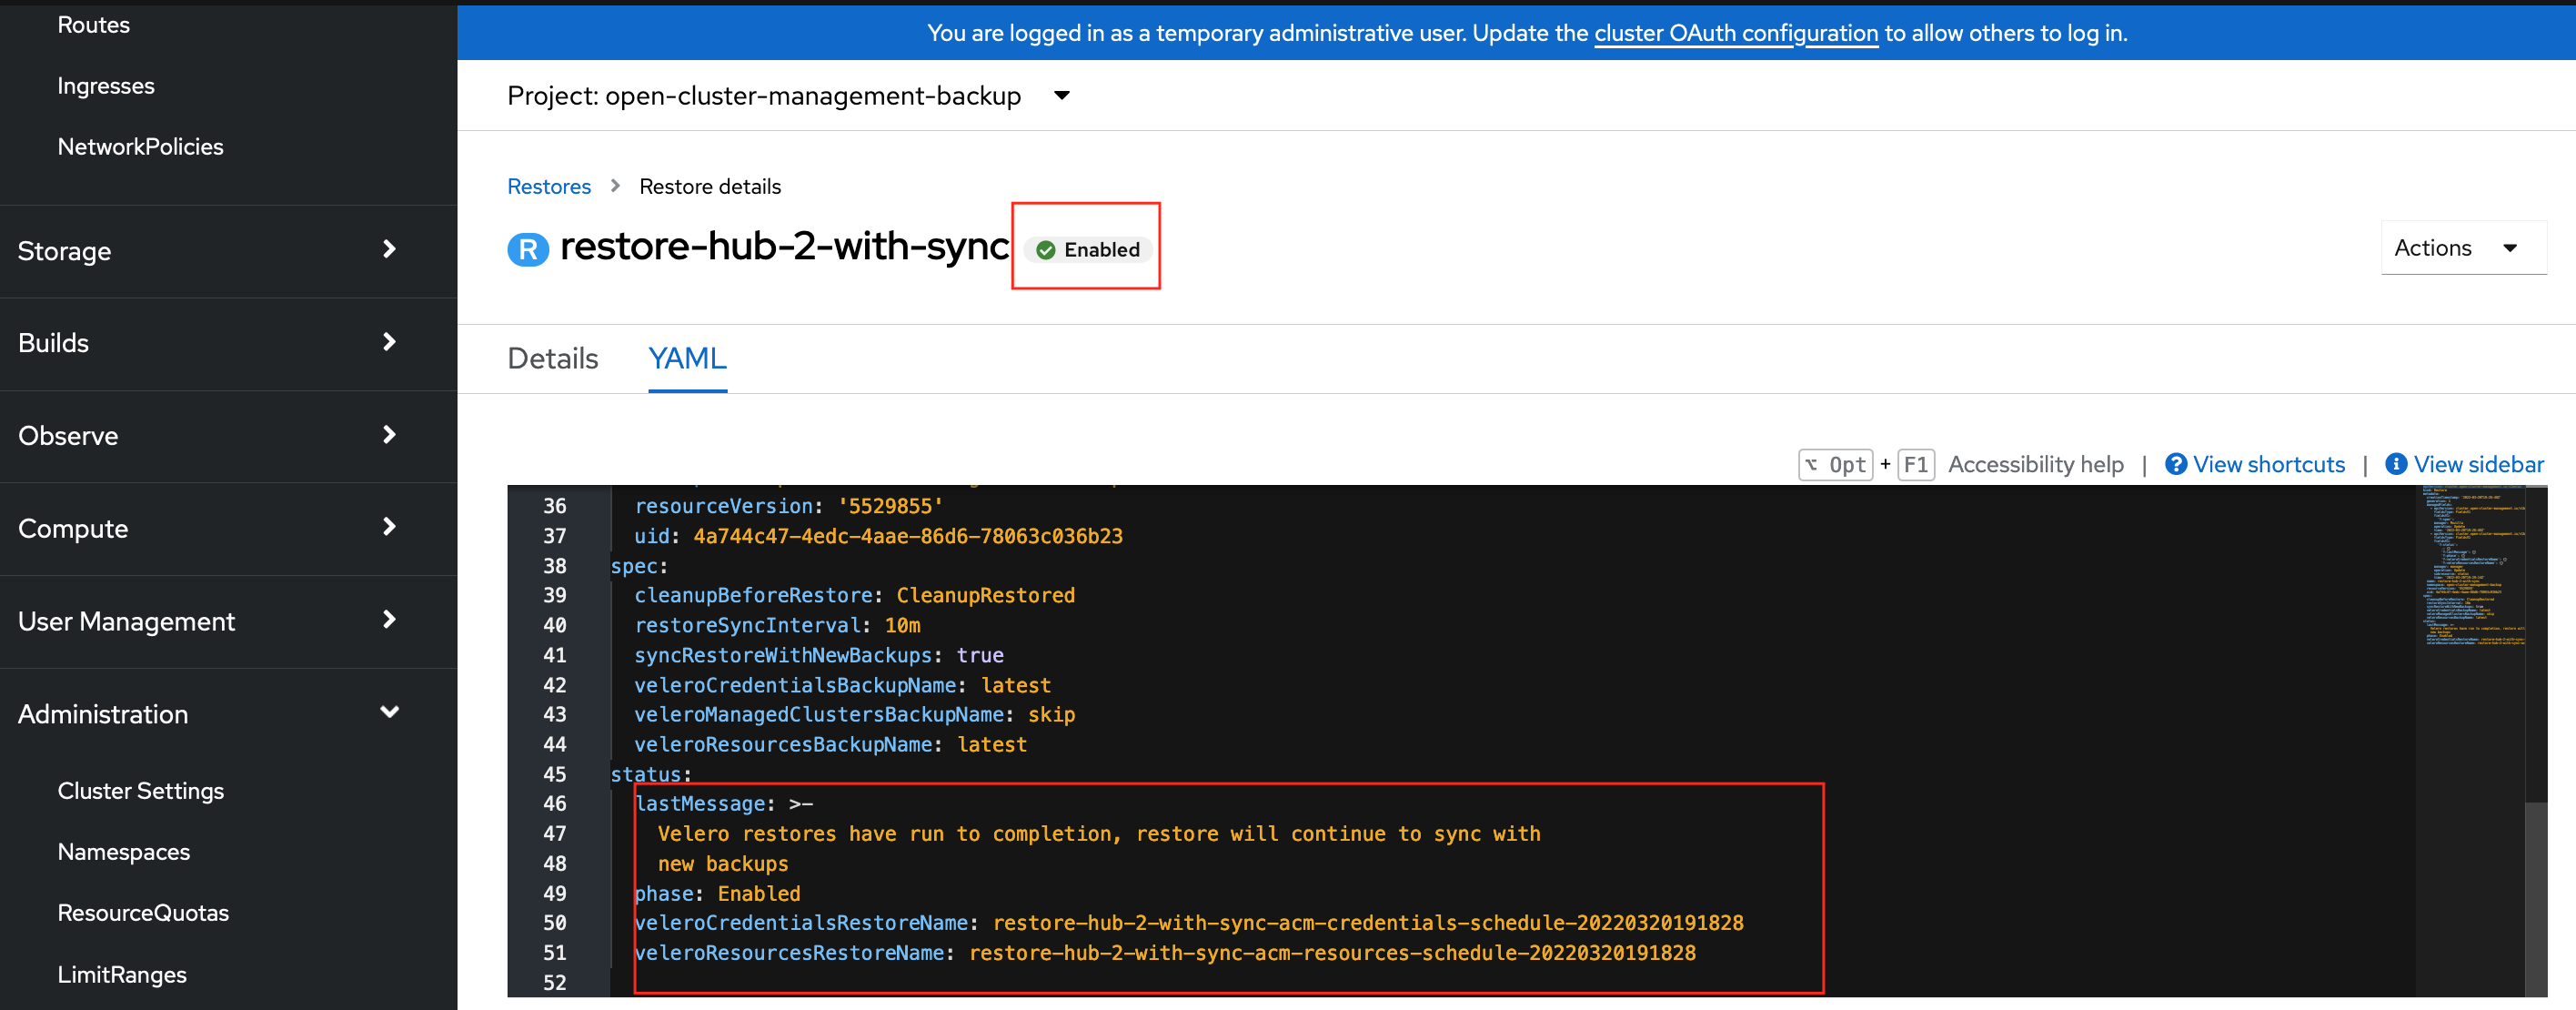The height and width of the screenshot is (1010, 2576).
Task: Click the breadcrumb separator arrow icon
Action: coord(615,186)
